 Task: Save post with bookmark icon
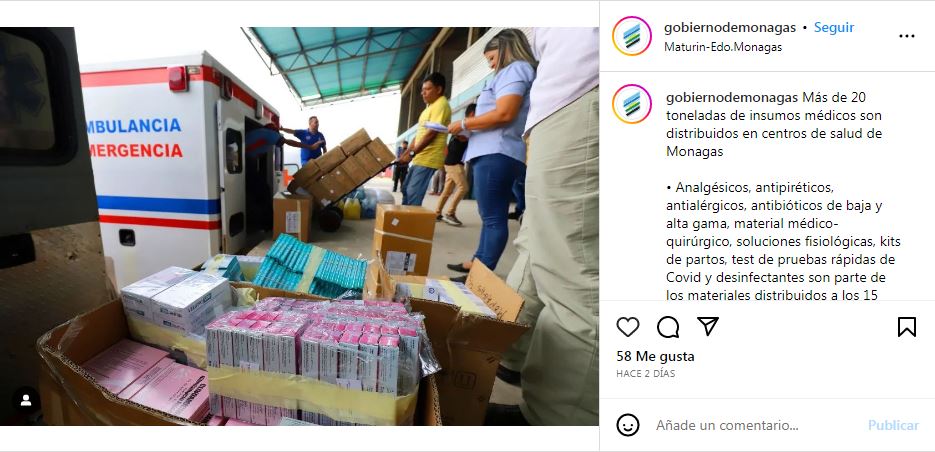(x=906, y=327)
